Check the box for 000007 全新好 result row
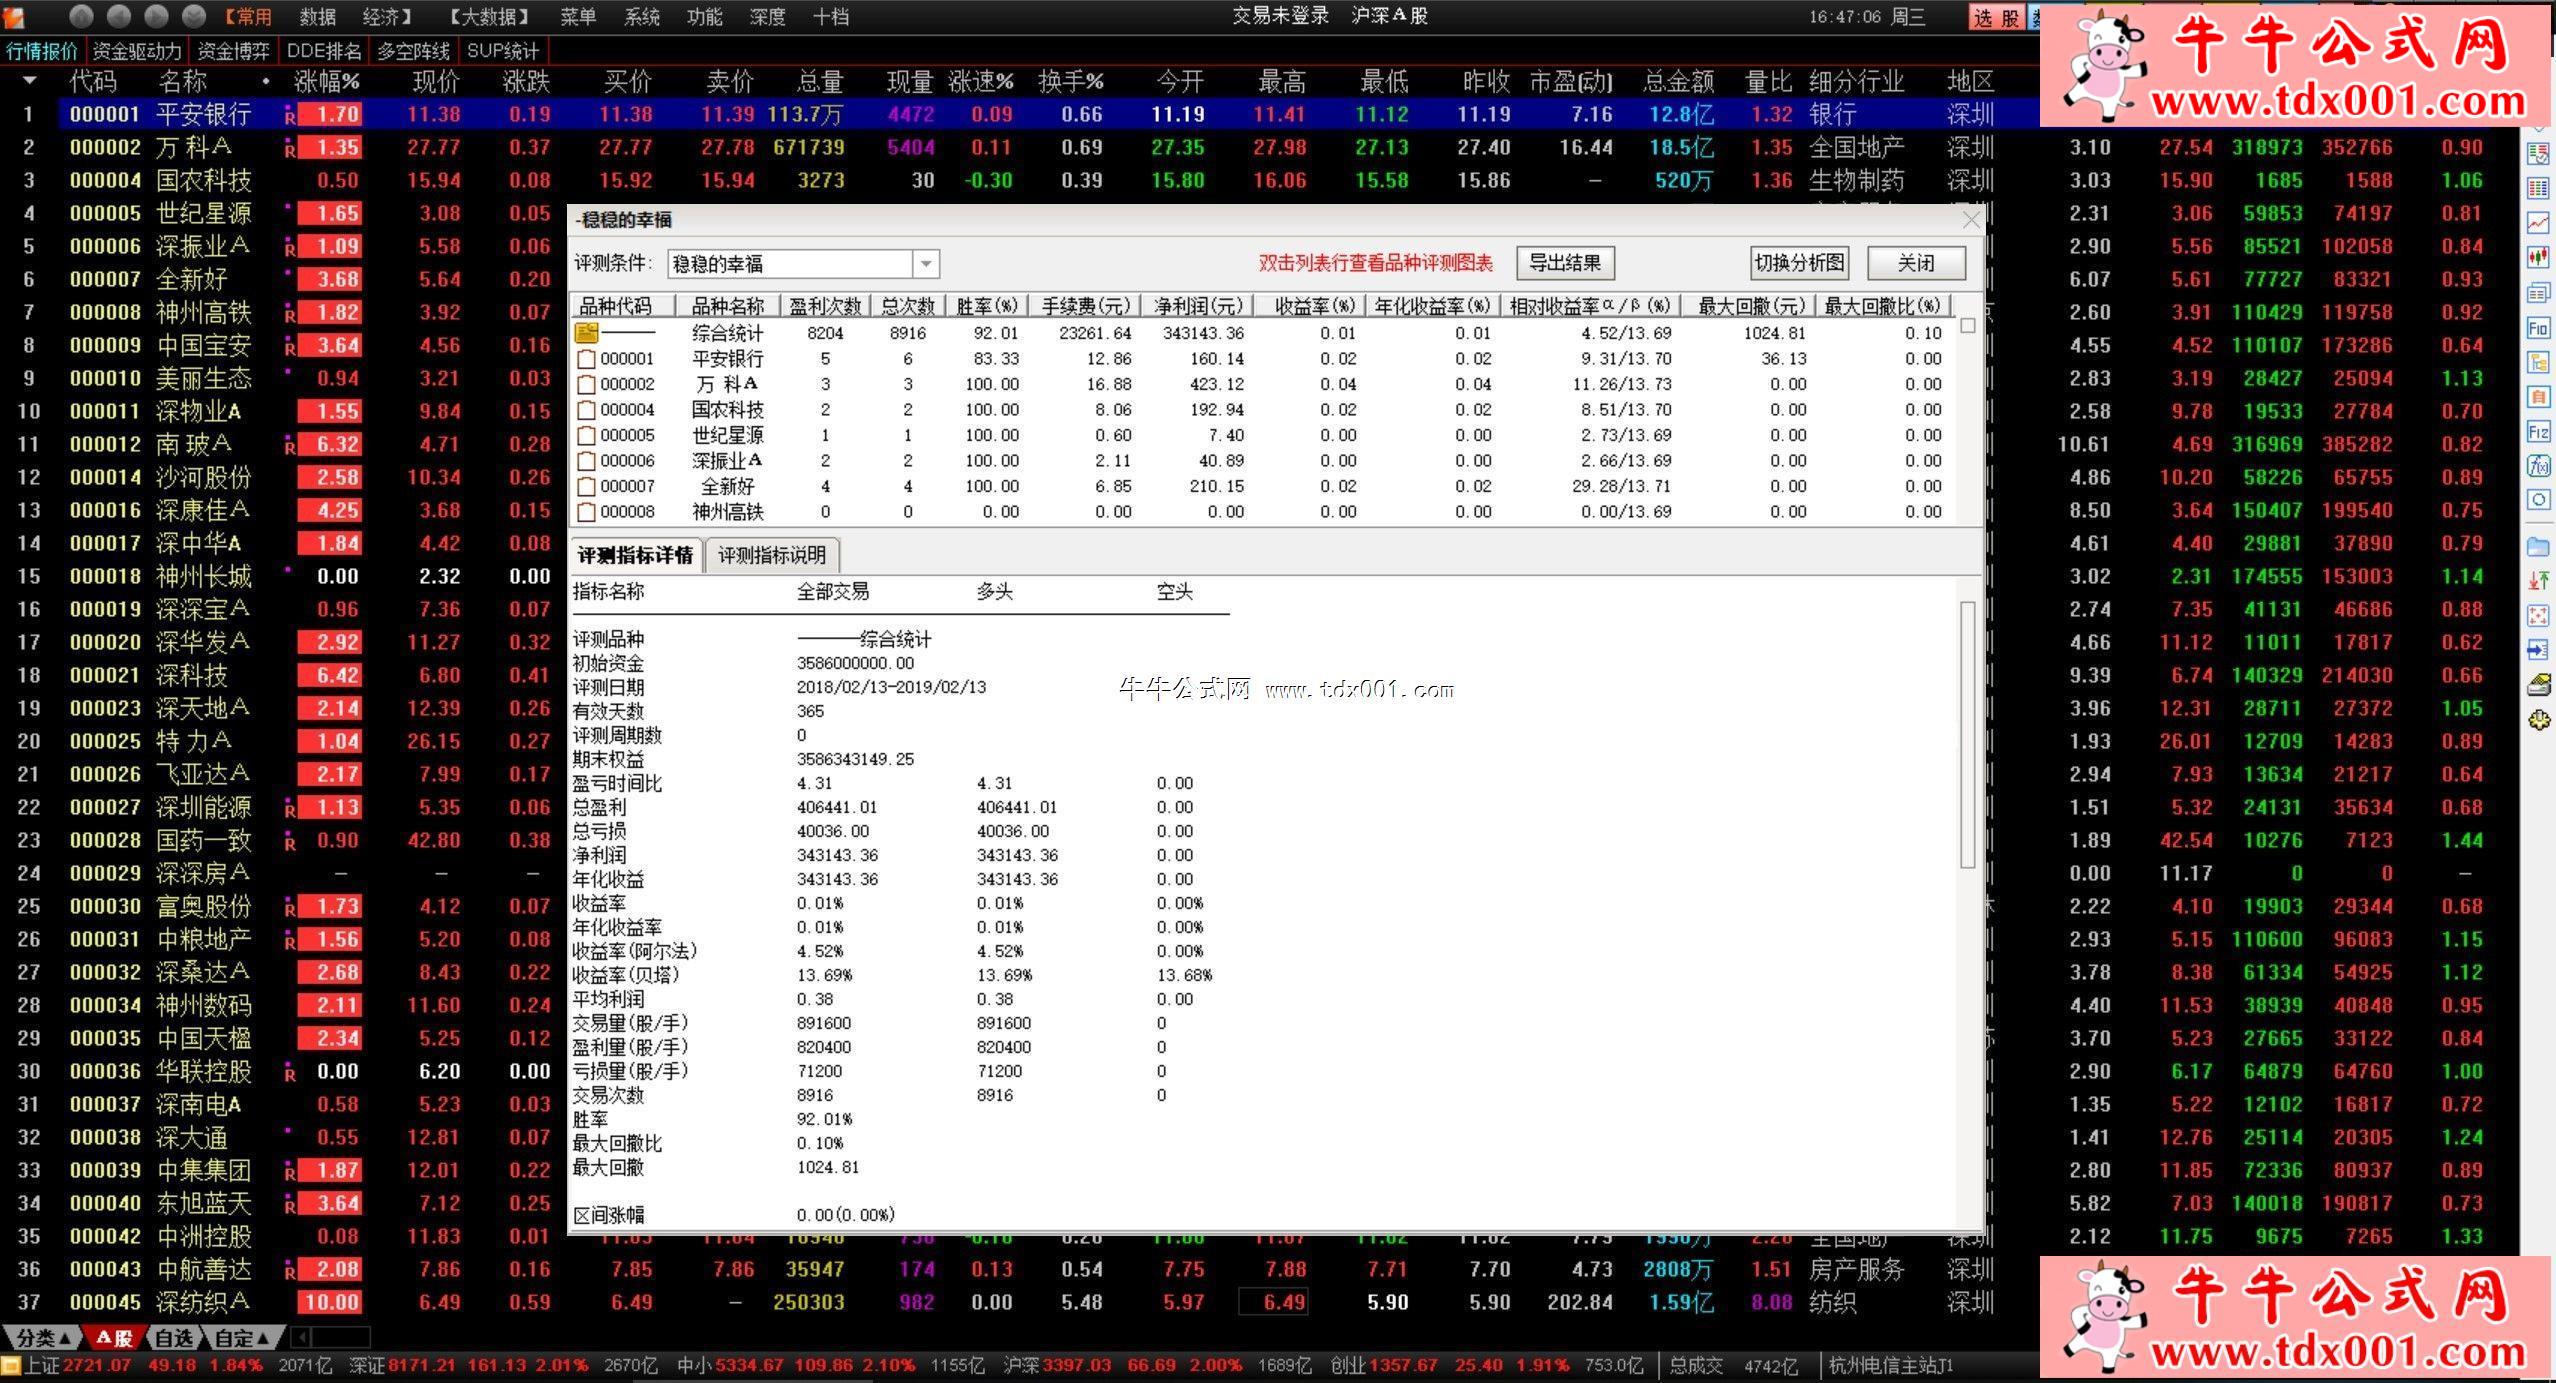The image size is (2556, 1383). point(586,486)
